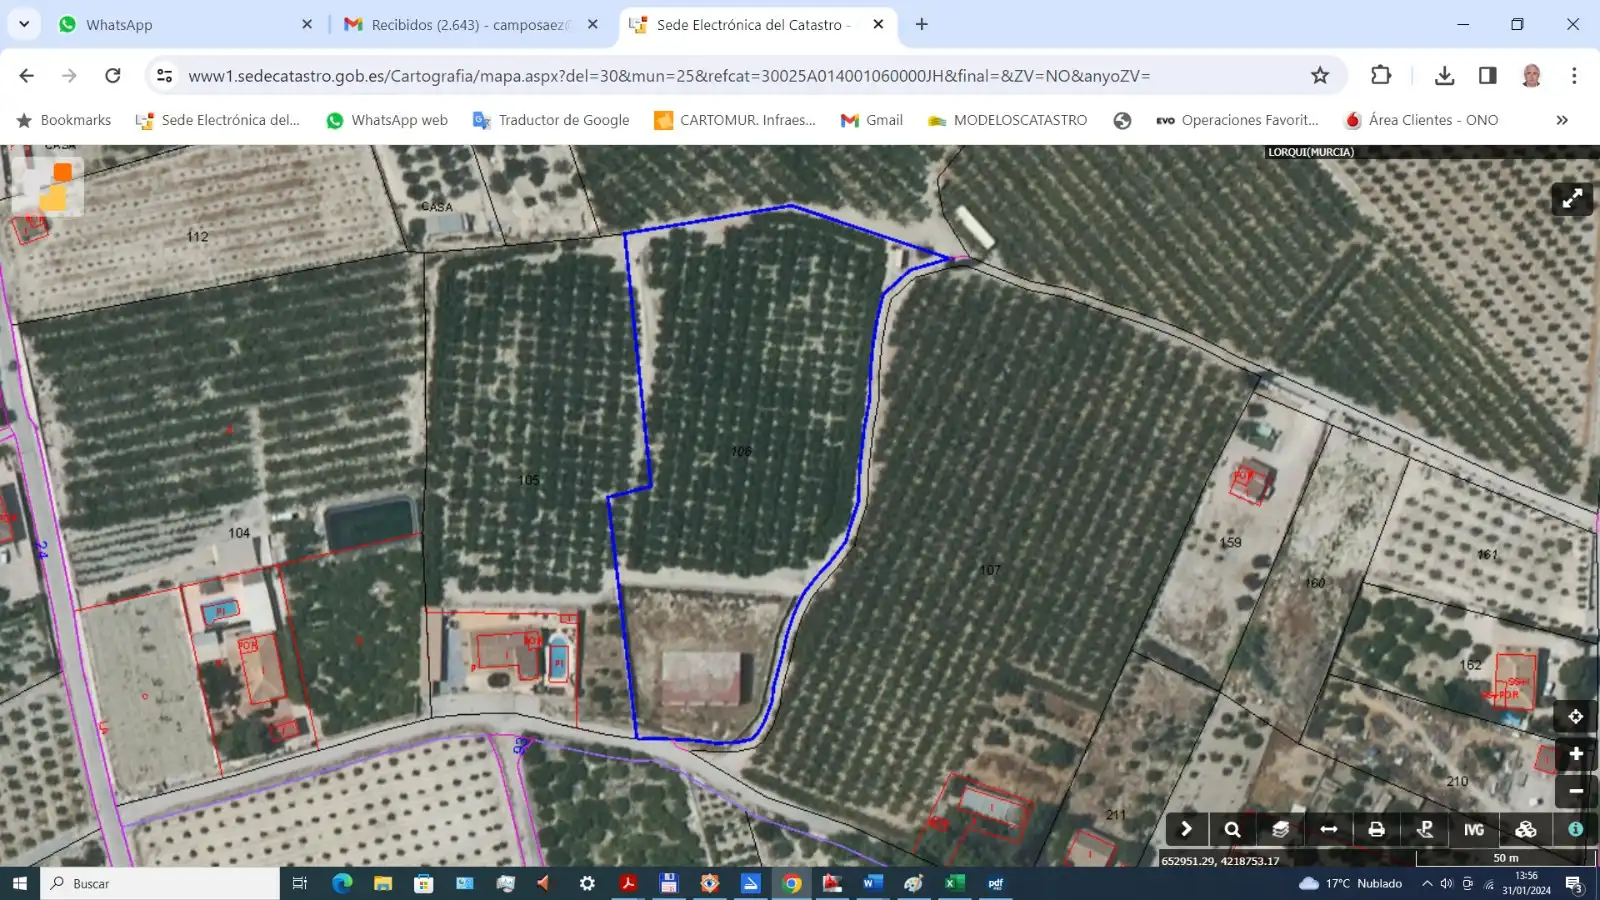Open Microsoft Store from the taskbar

pos(424,883)
